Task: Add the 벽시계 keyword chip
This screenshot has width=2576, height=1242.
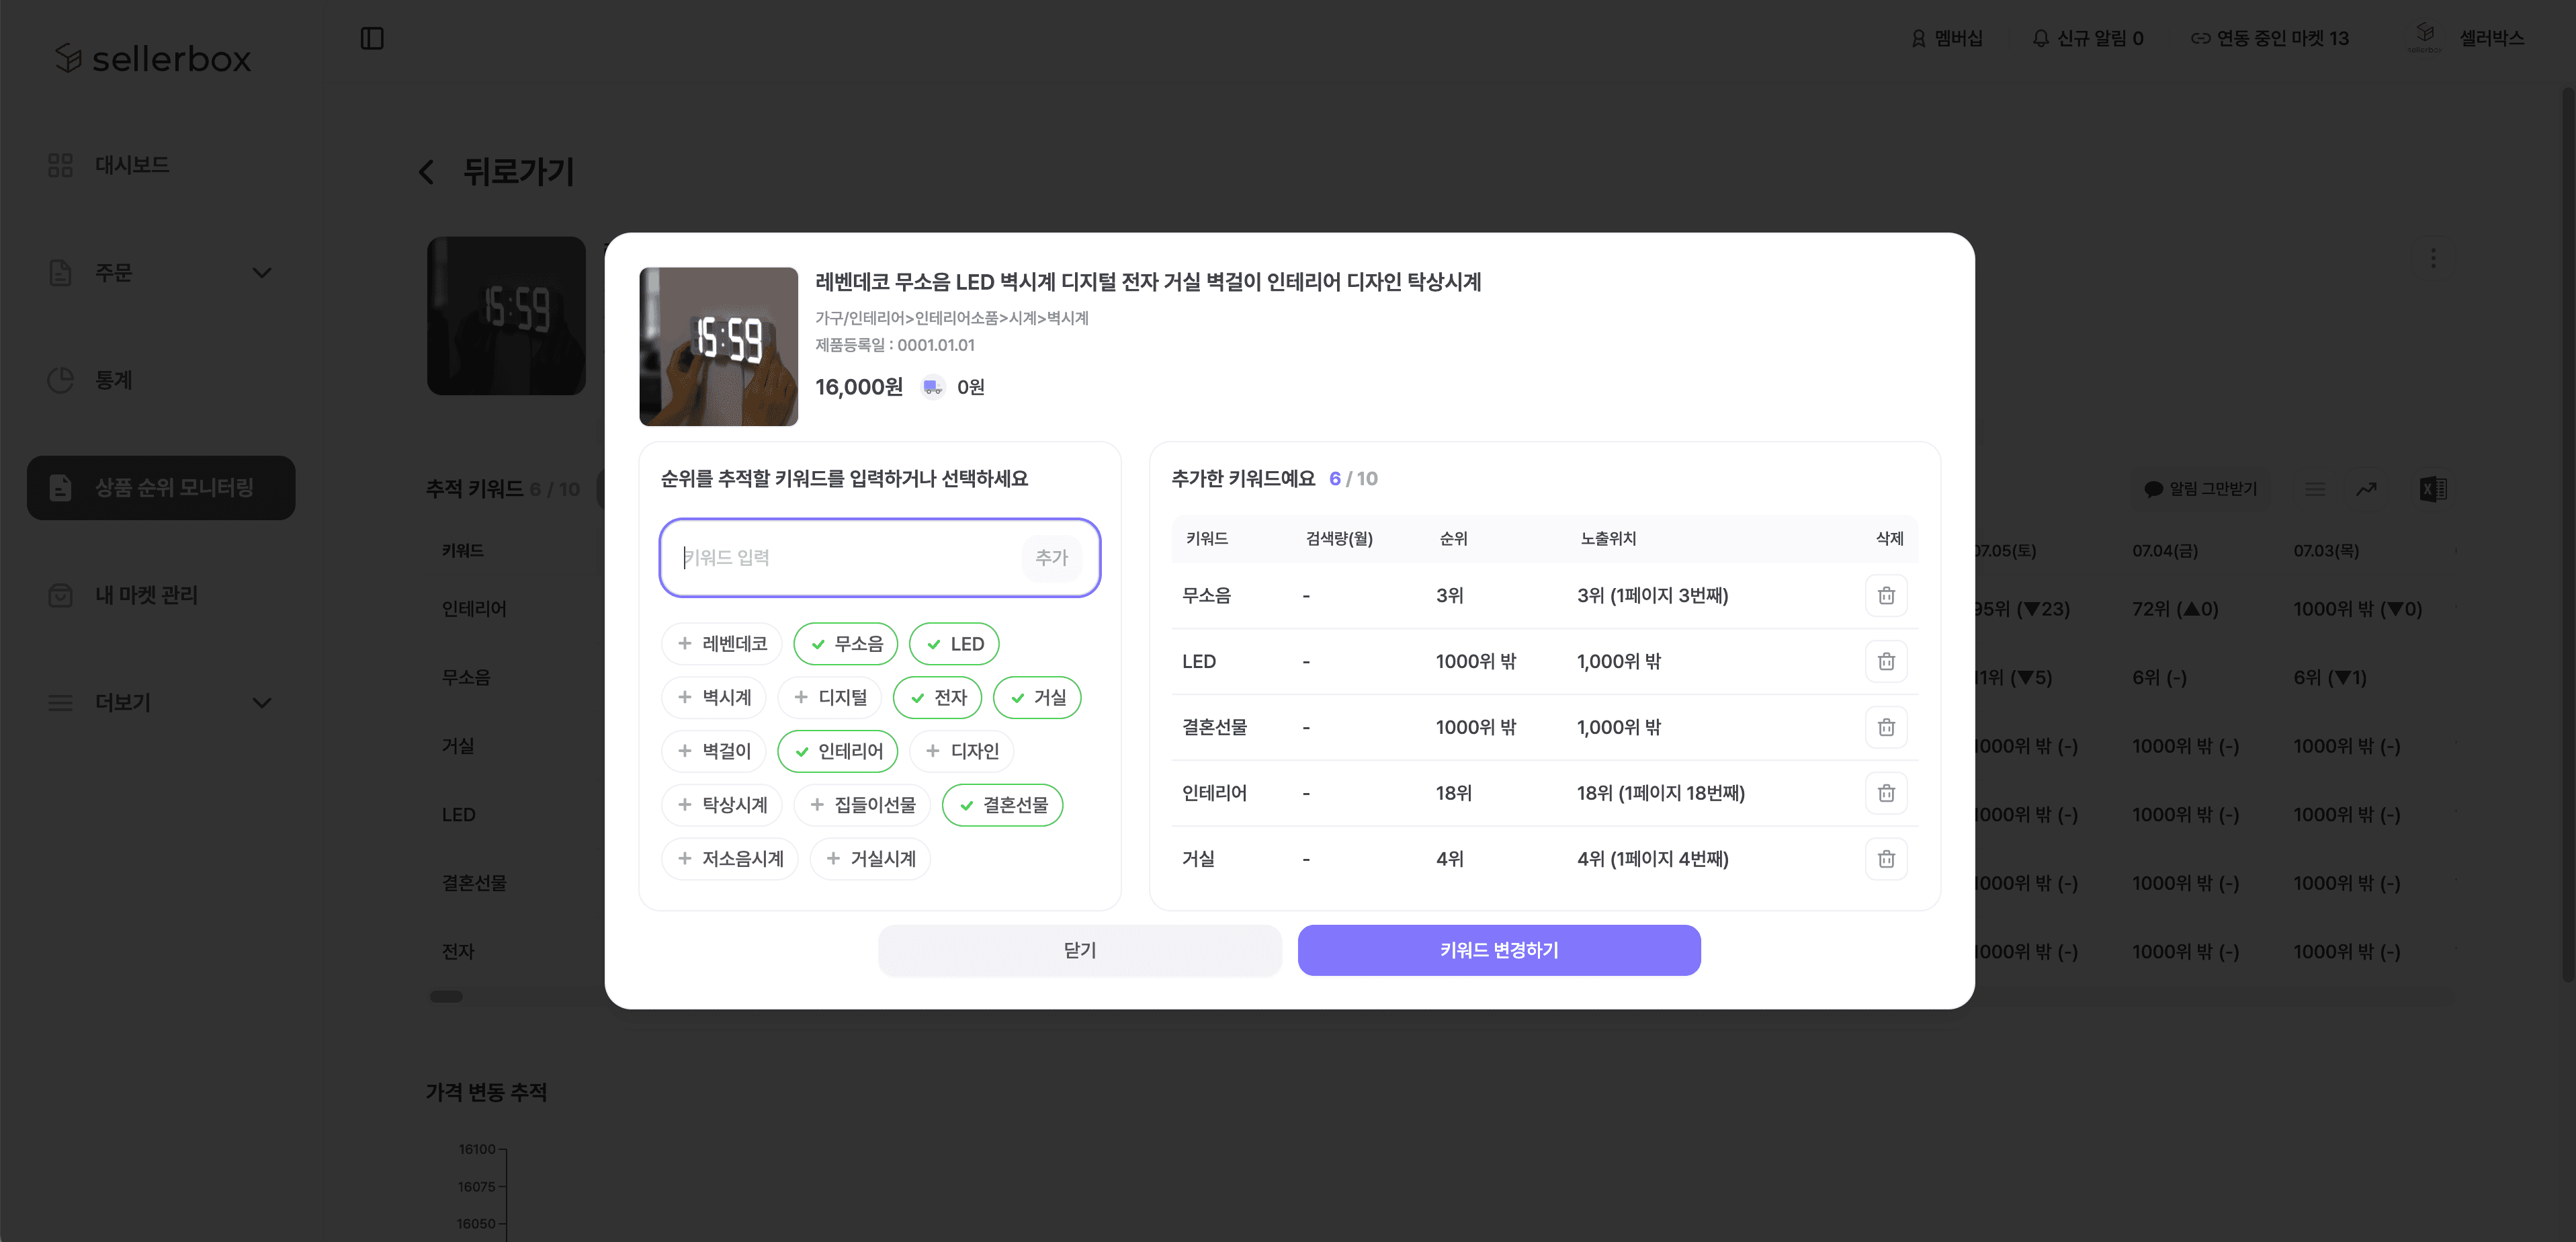Action: pyautogui.click(x=713, y=698)
